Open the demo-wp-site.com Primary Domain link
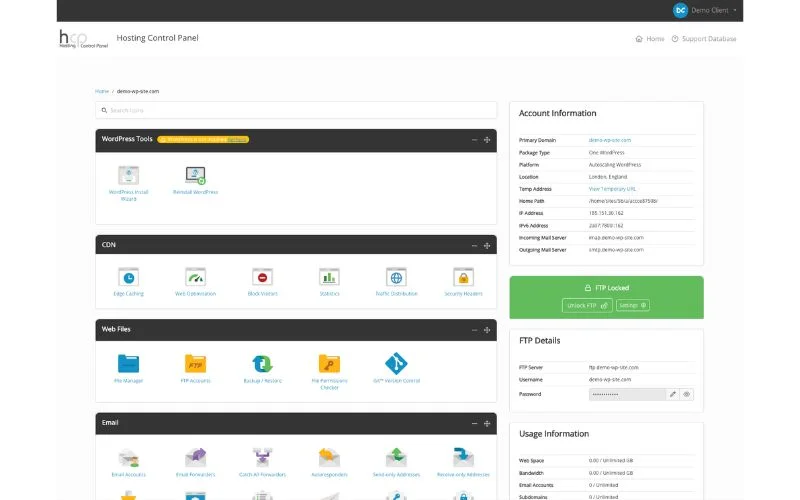Image resolution: width=800 pixels, height=500 pixels. [610, 140]
